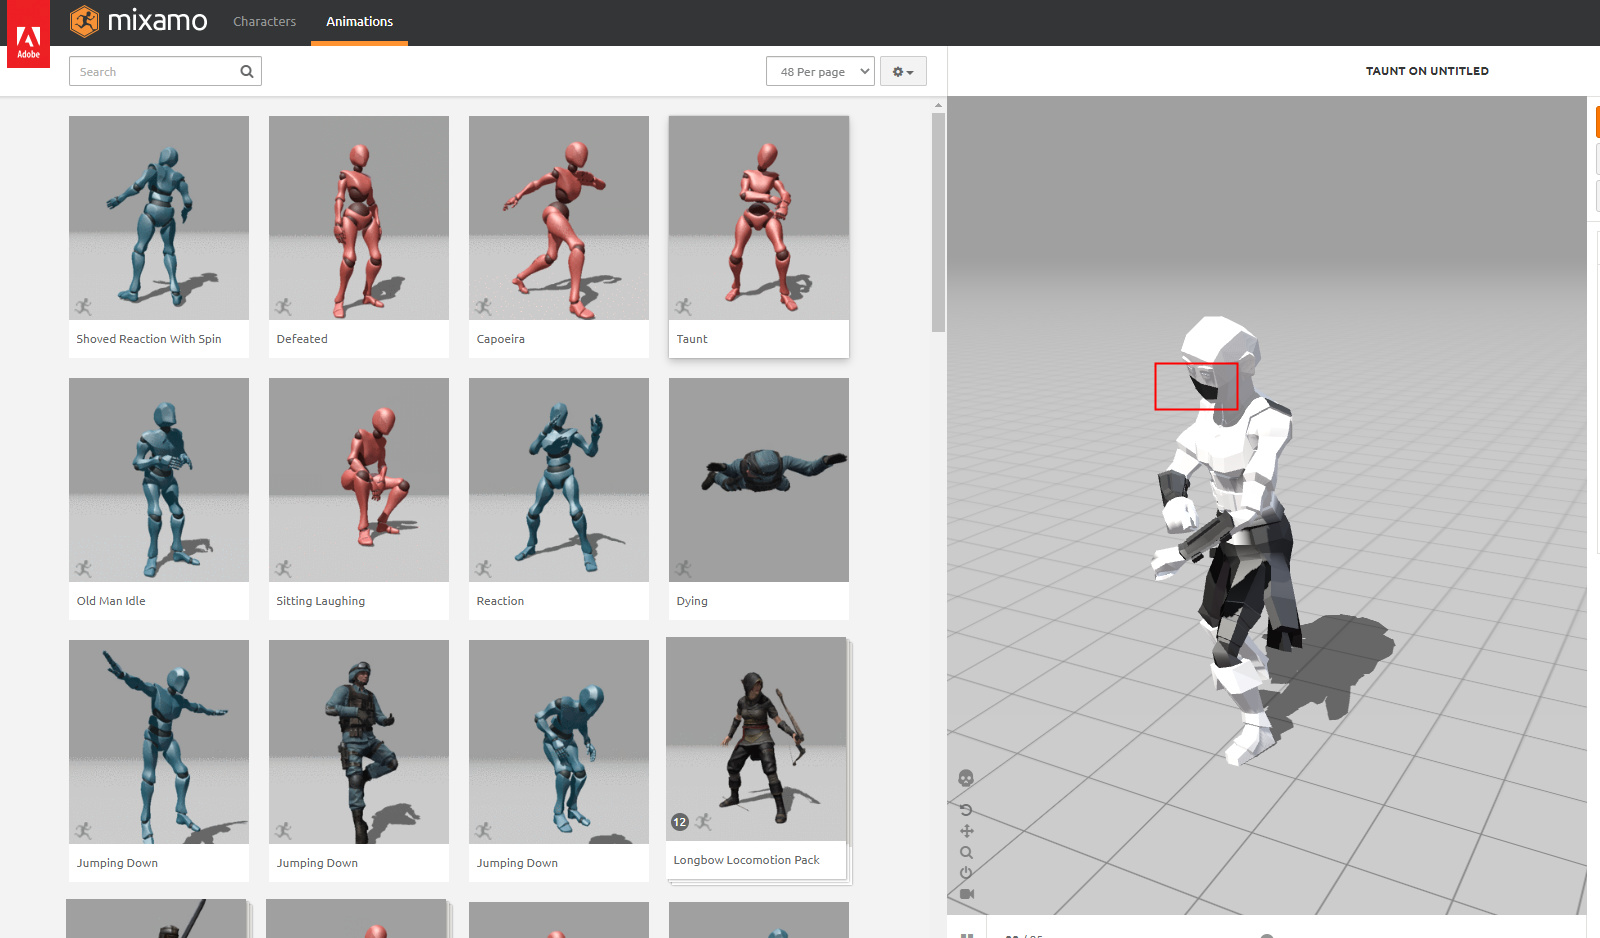Select the zoom magnifier tool in viewer
Viewport: 1600px width, 938px height.
(x=966, y=852)
